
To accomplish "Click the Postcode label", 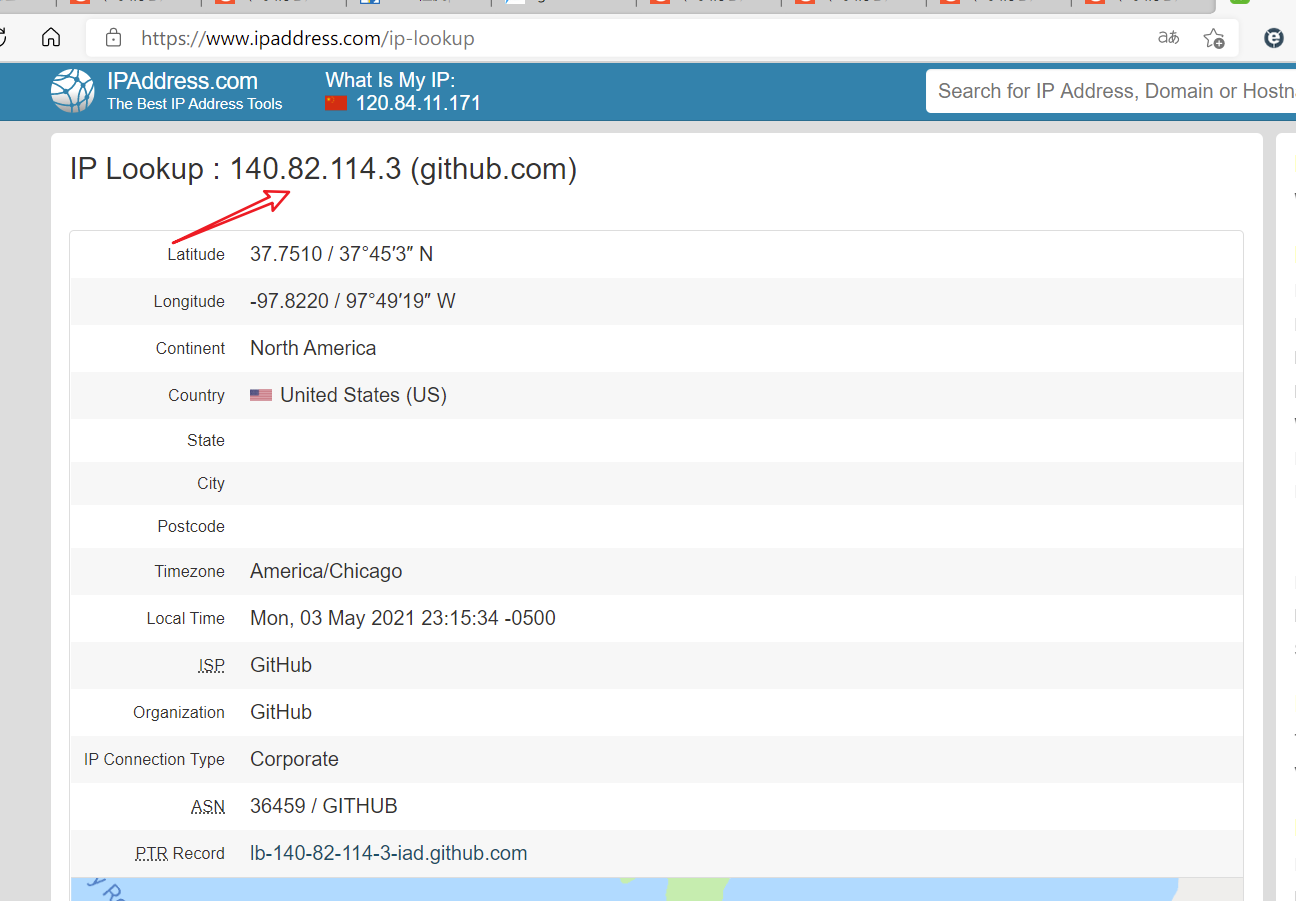I will click(191, 526).
